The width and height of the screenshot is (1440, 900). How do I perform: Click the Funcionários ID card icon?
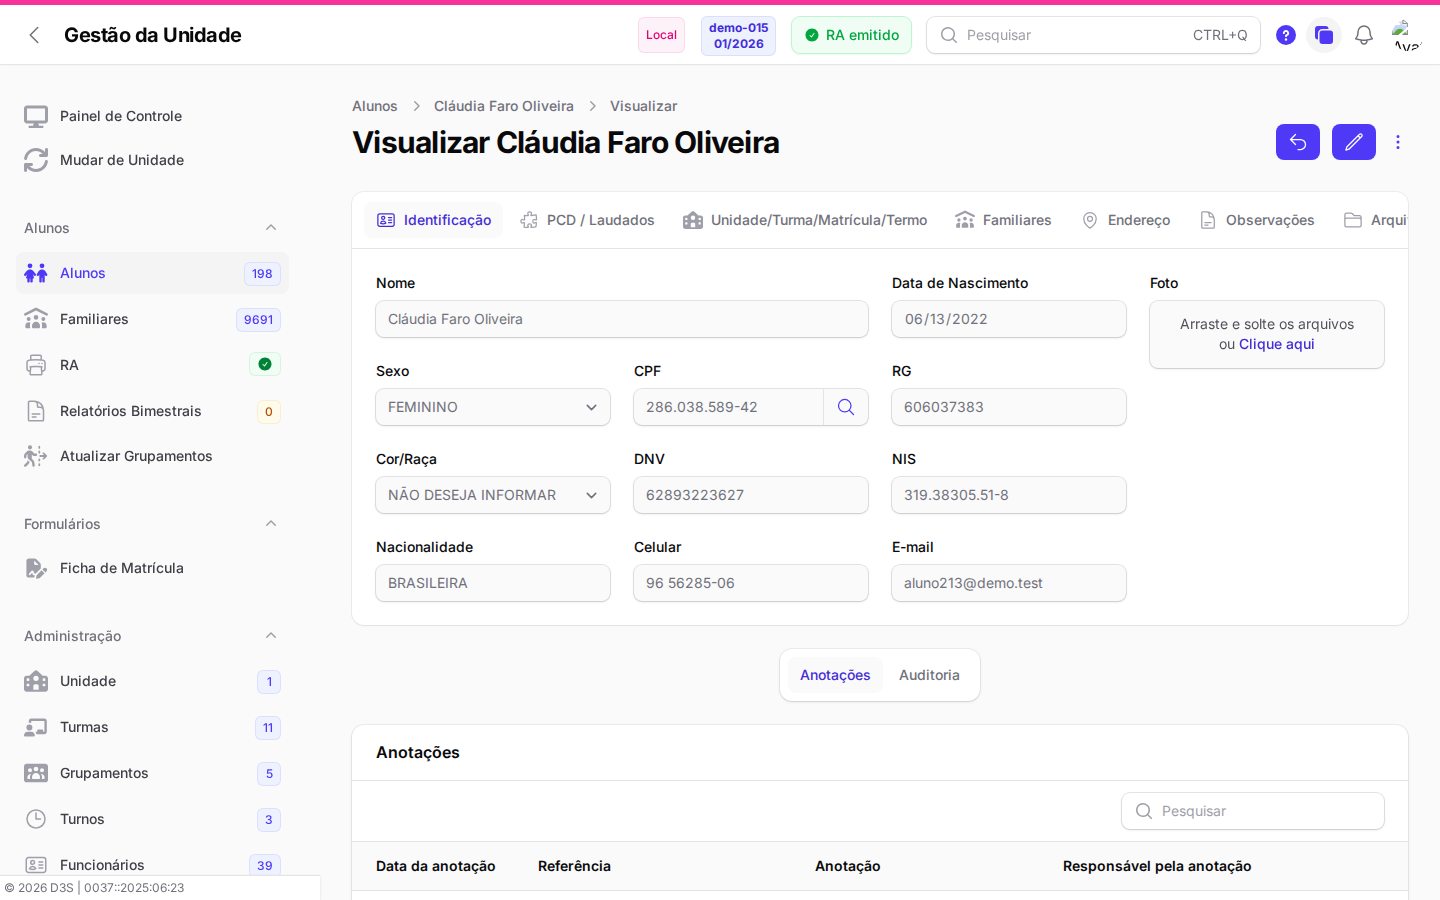pos(36,865)
